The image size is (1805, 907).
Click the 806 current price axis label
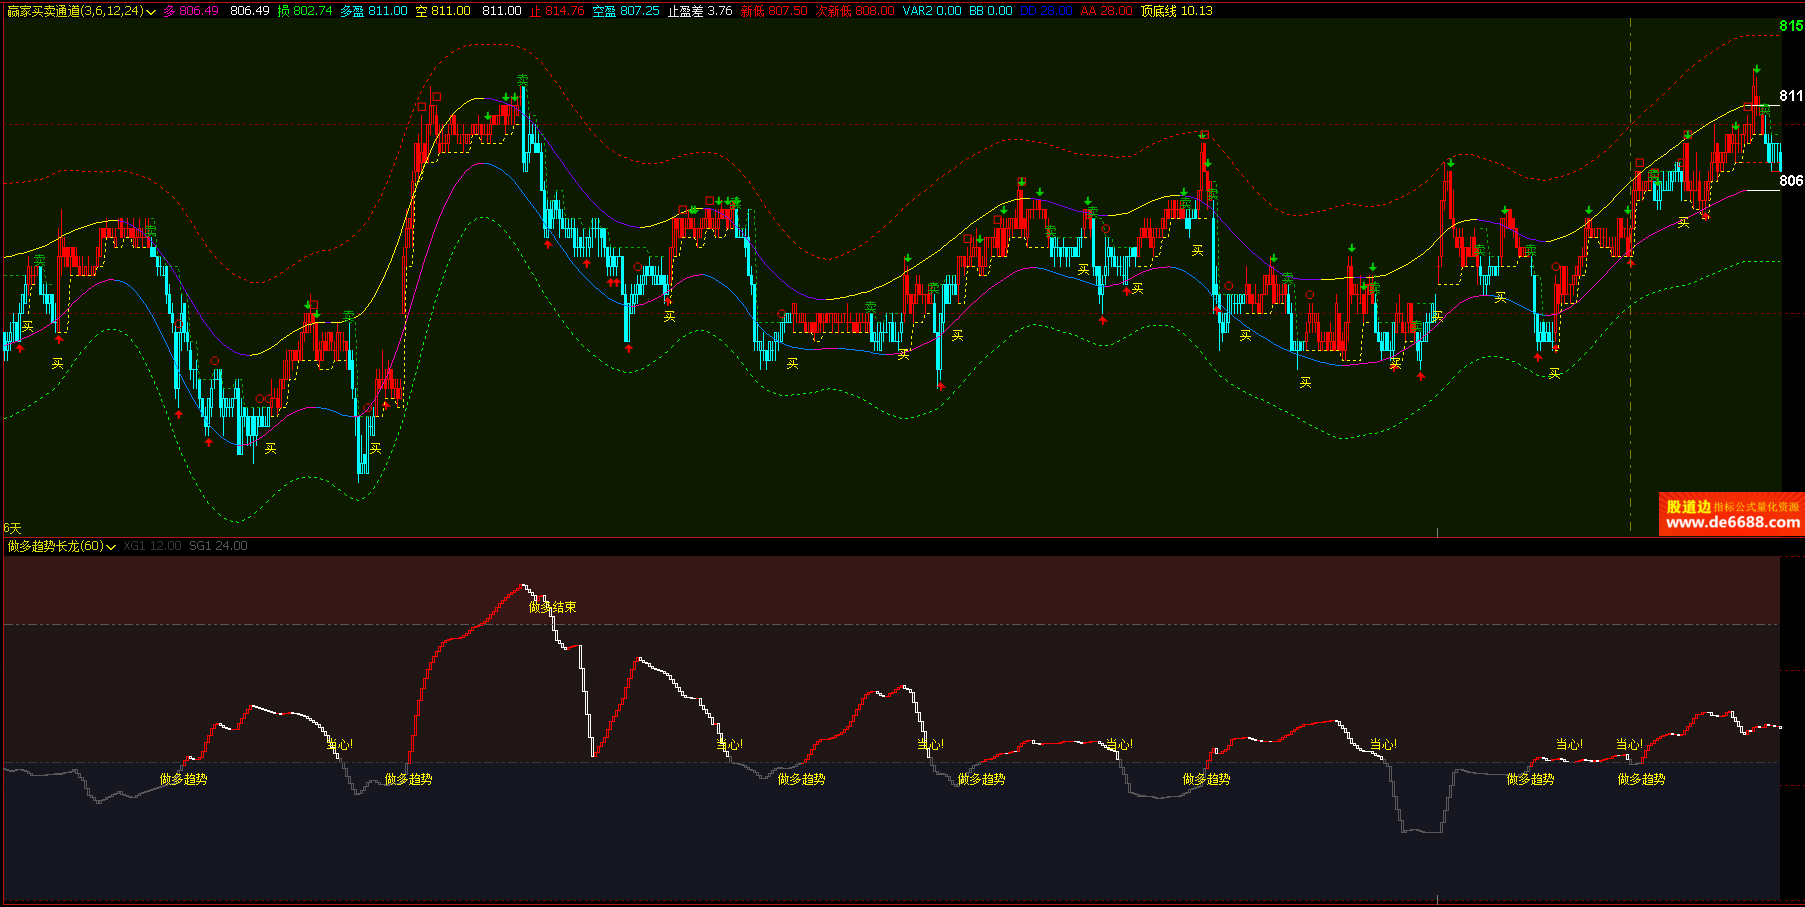tap(1791, 181)
